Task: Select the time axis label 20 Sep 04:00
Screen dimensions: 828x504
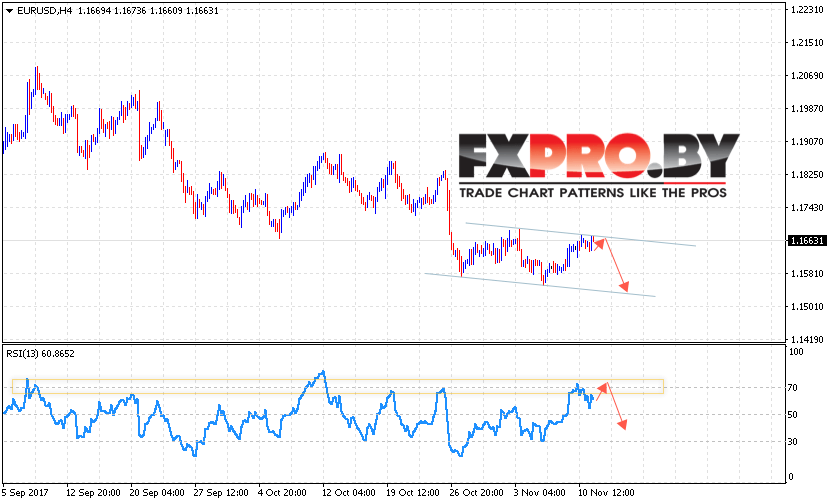Action: [157, 493]
